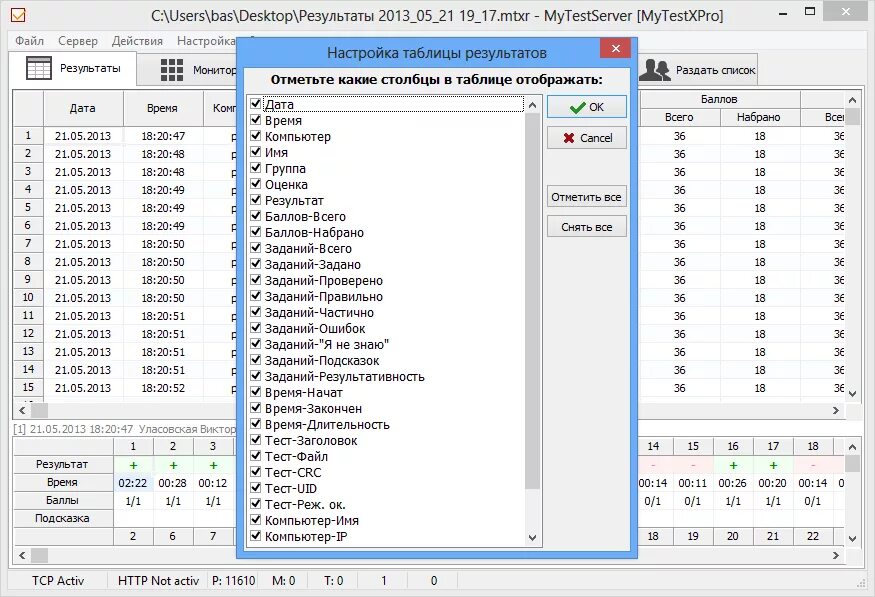Toggle the Время-Закончен checkbox
The height and width of the screenshot is (597, 875).
(256, 408)
